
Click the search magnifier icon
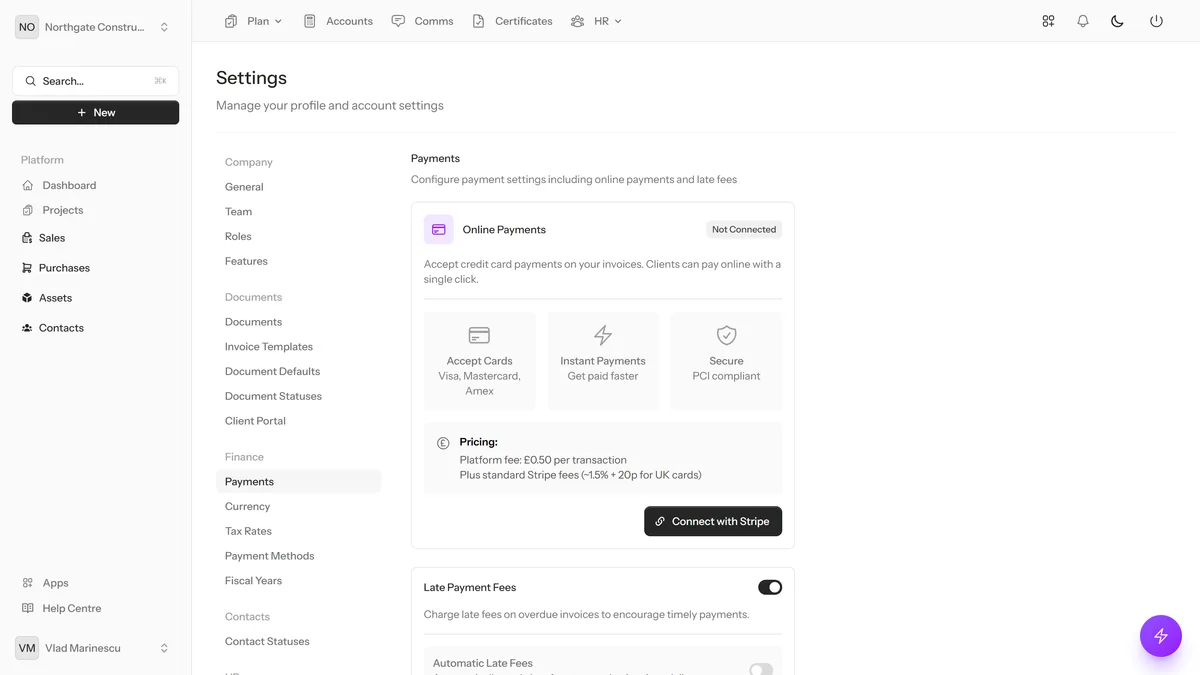coord(31,81)
